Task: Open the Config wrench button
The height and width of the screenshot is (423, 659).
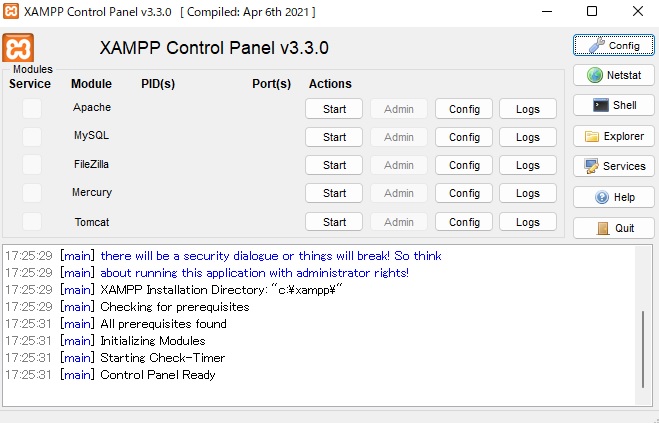Action: (x=613, y=46)
